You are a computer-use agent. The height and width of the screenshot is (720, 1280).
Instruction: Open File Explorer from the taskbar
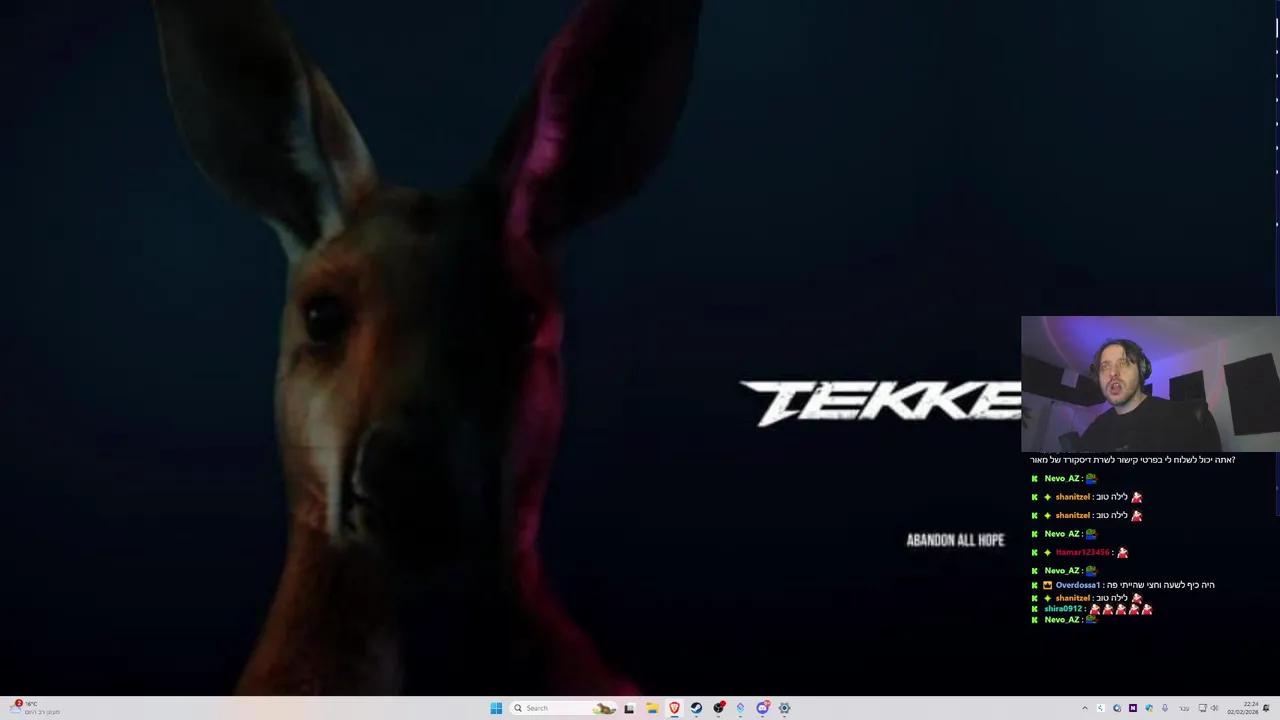pyautogui.click(x=652, y=708)
